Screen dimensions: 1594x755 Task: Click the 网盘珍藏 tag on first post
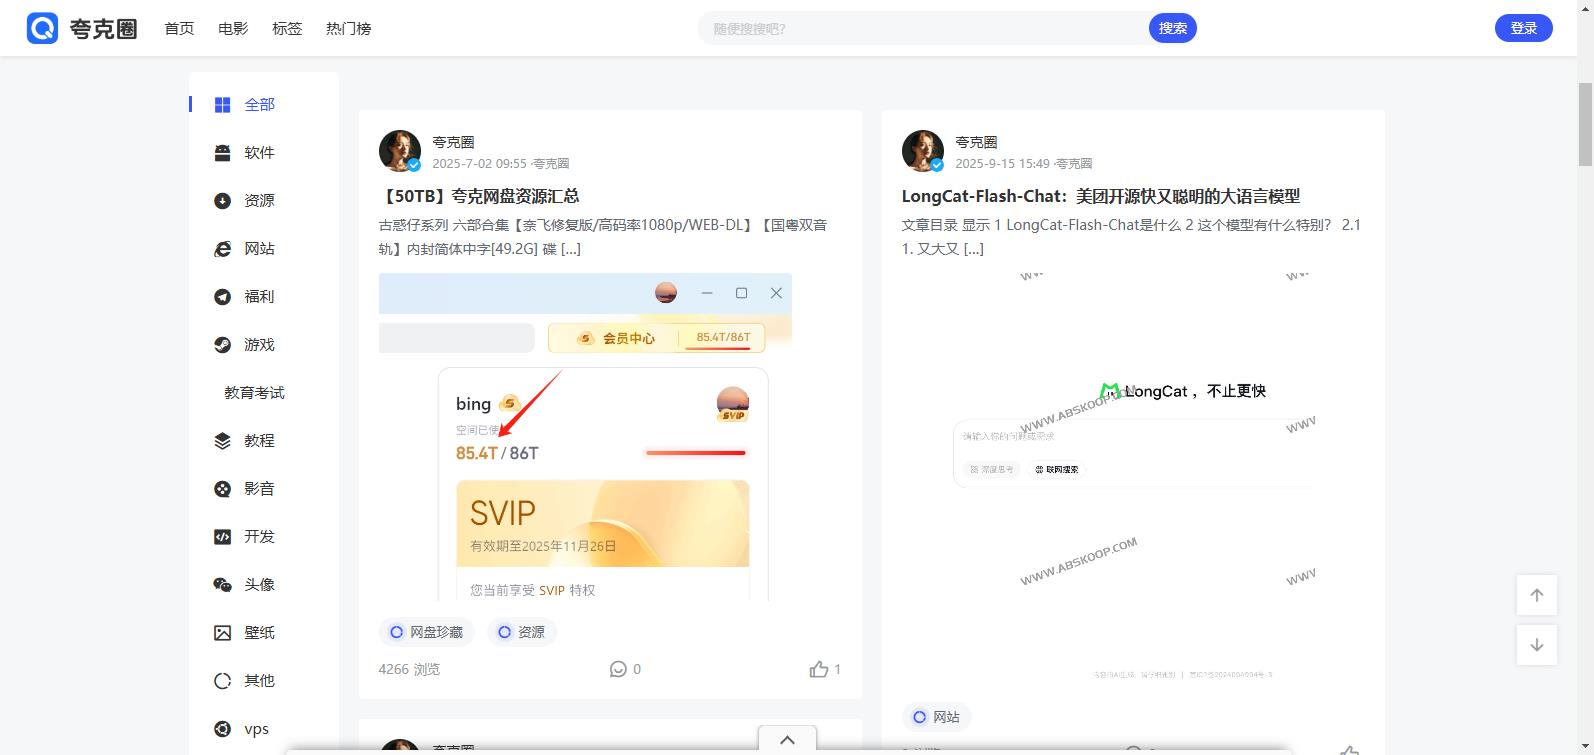pos(426,632)
